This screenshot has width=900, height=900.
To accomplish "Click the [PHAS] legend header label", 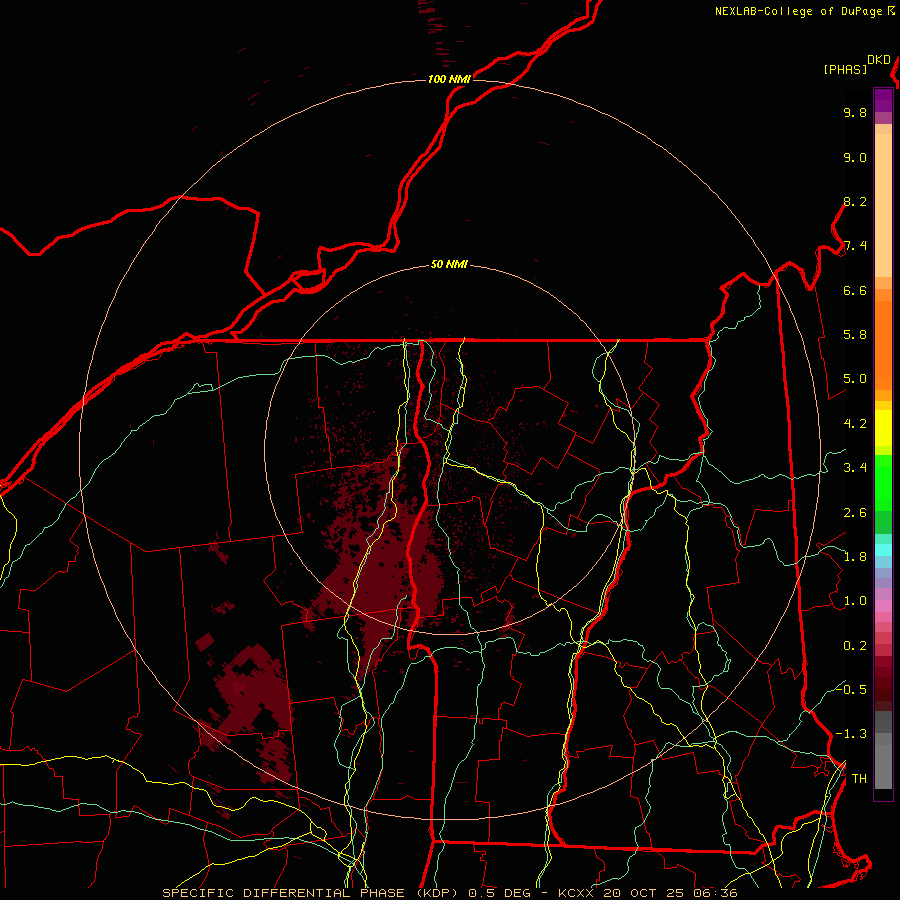I will [845, 70].
